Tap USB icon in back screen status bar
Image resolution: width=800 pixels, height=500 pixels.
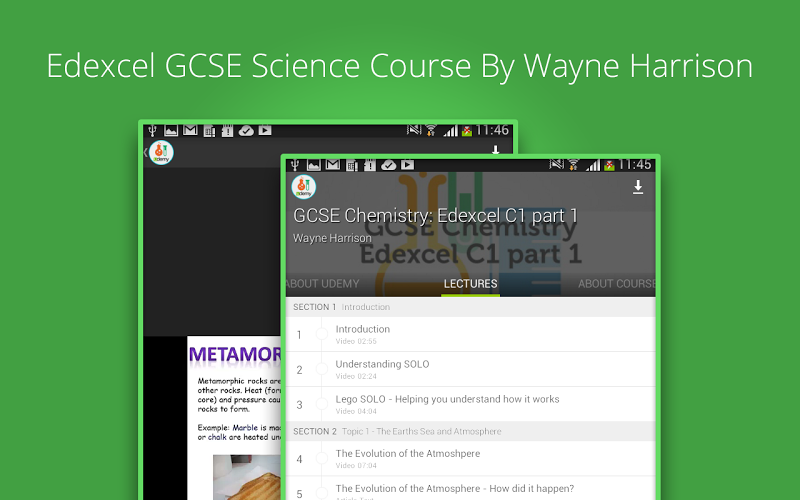(153, 131)
